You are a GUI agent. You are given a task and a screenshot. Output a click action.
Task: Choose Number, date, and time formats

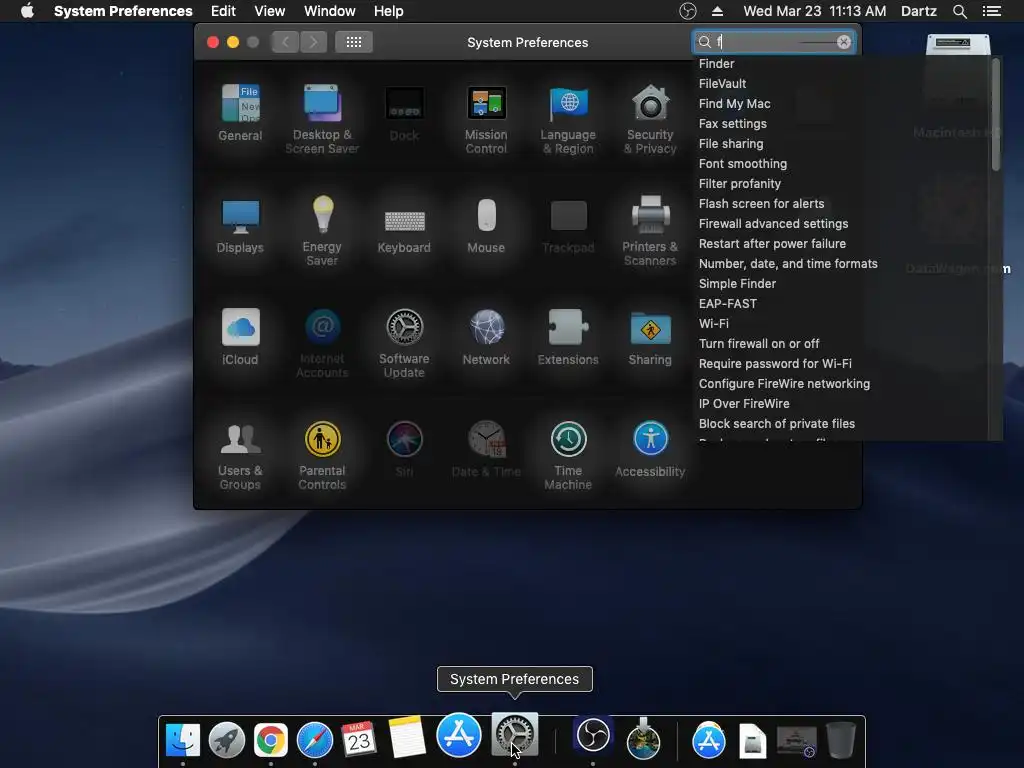click(x=788, y=263)
